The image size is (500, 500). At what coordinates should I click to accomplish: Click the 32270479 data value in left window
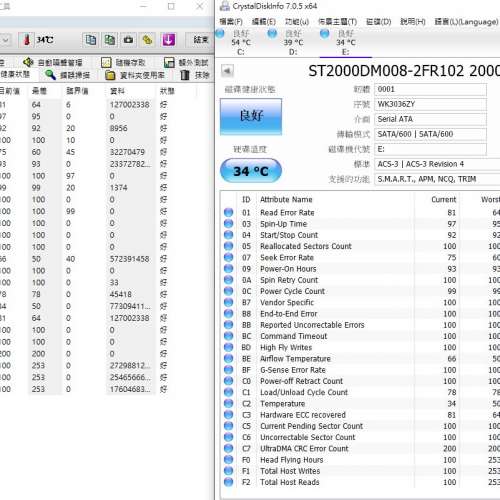pyautogui.click(x=127, y=152)
